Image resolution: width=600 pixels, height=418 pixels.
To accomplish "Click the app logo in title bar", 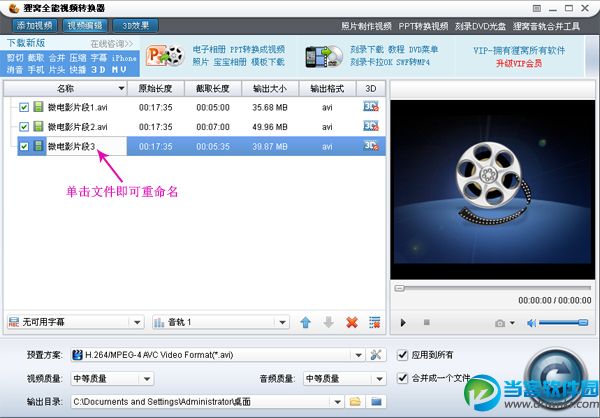I will pyautogui.click(x=13, y=8).
